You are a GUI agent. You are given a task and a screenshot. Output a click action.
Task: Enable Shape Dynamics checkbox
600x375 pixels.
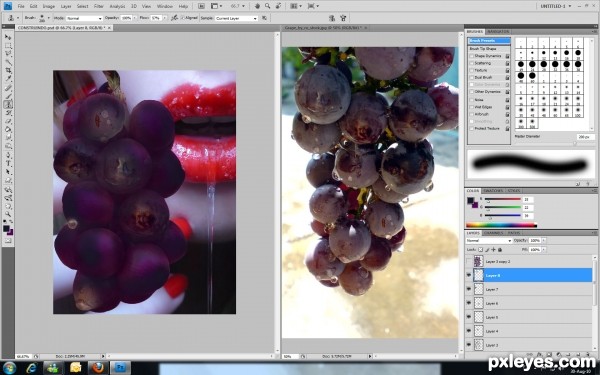[472, 56]
